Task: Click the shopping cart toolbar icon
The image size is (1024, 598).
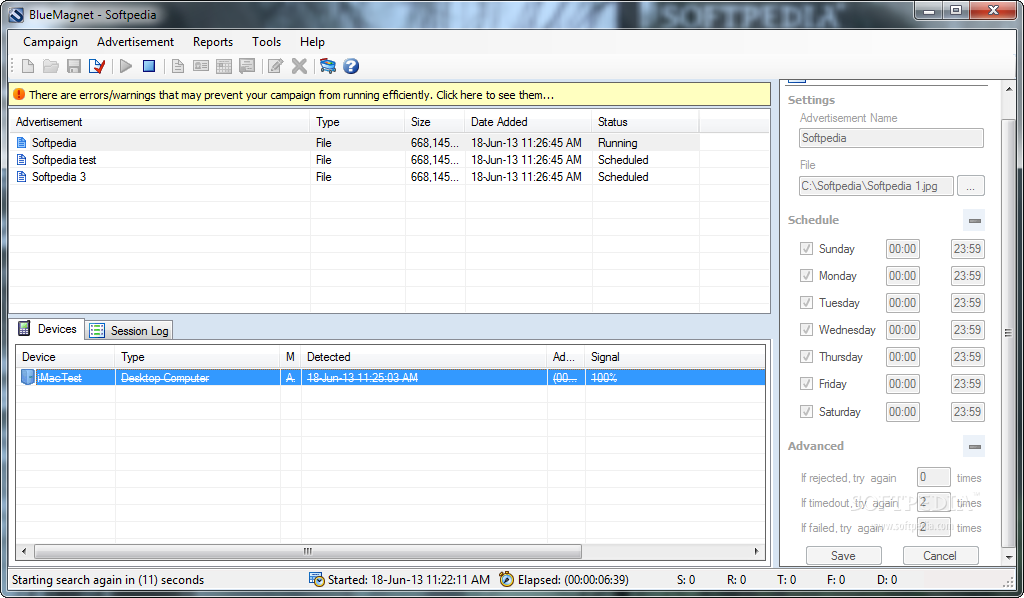Action: 328,66
